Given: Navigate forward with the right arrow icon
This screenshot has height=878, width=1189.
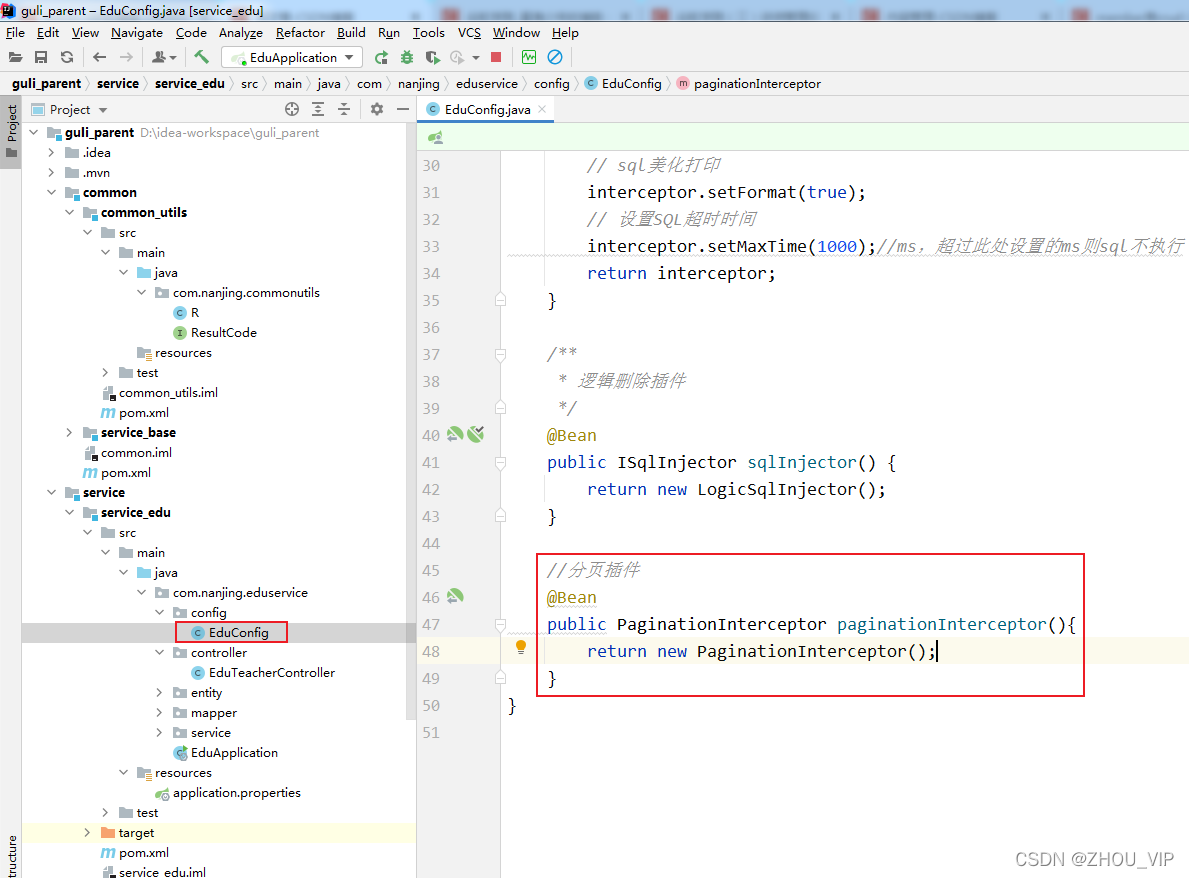Looking at the screenshot, I should coord(126,57).
